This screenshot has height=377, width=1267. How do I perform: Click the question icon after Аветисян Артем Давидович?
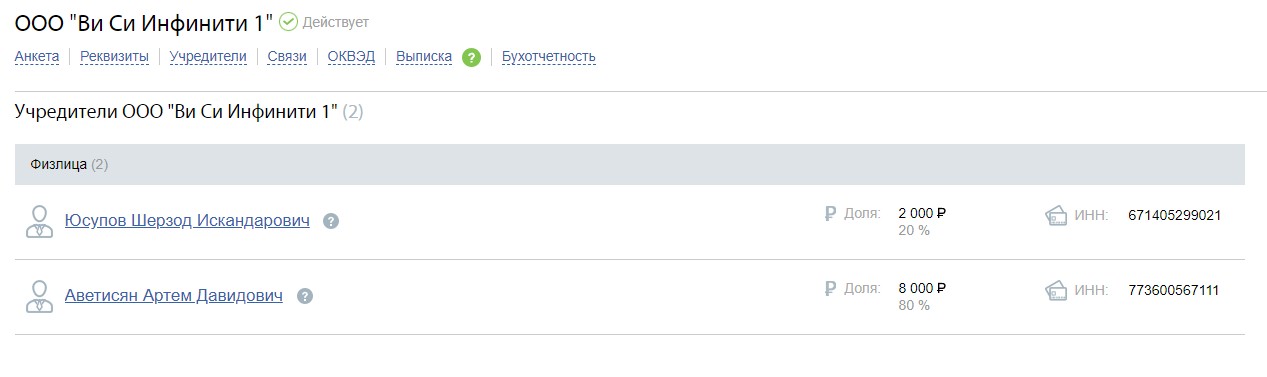[x=305, y=296]
